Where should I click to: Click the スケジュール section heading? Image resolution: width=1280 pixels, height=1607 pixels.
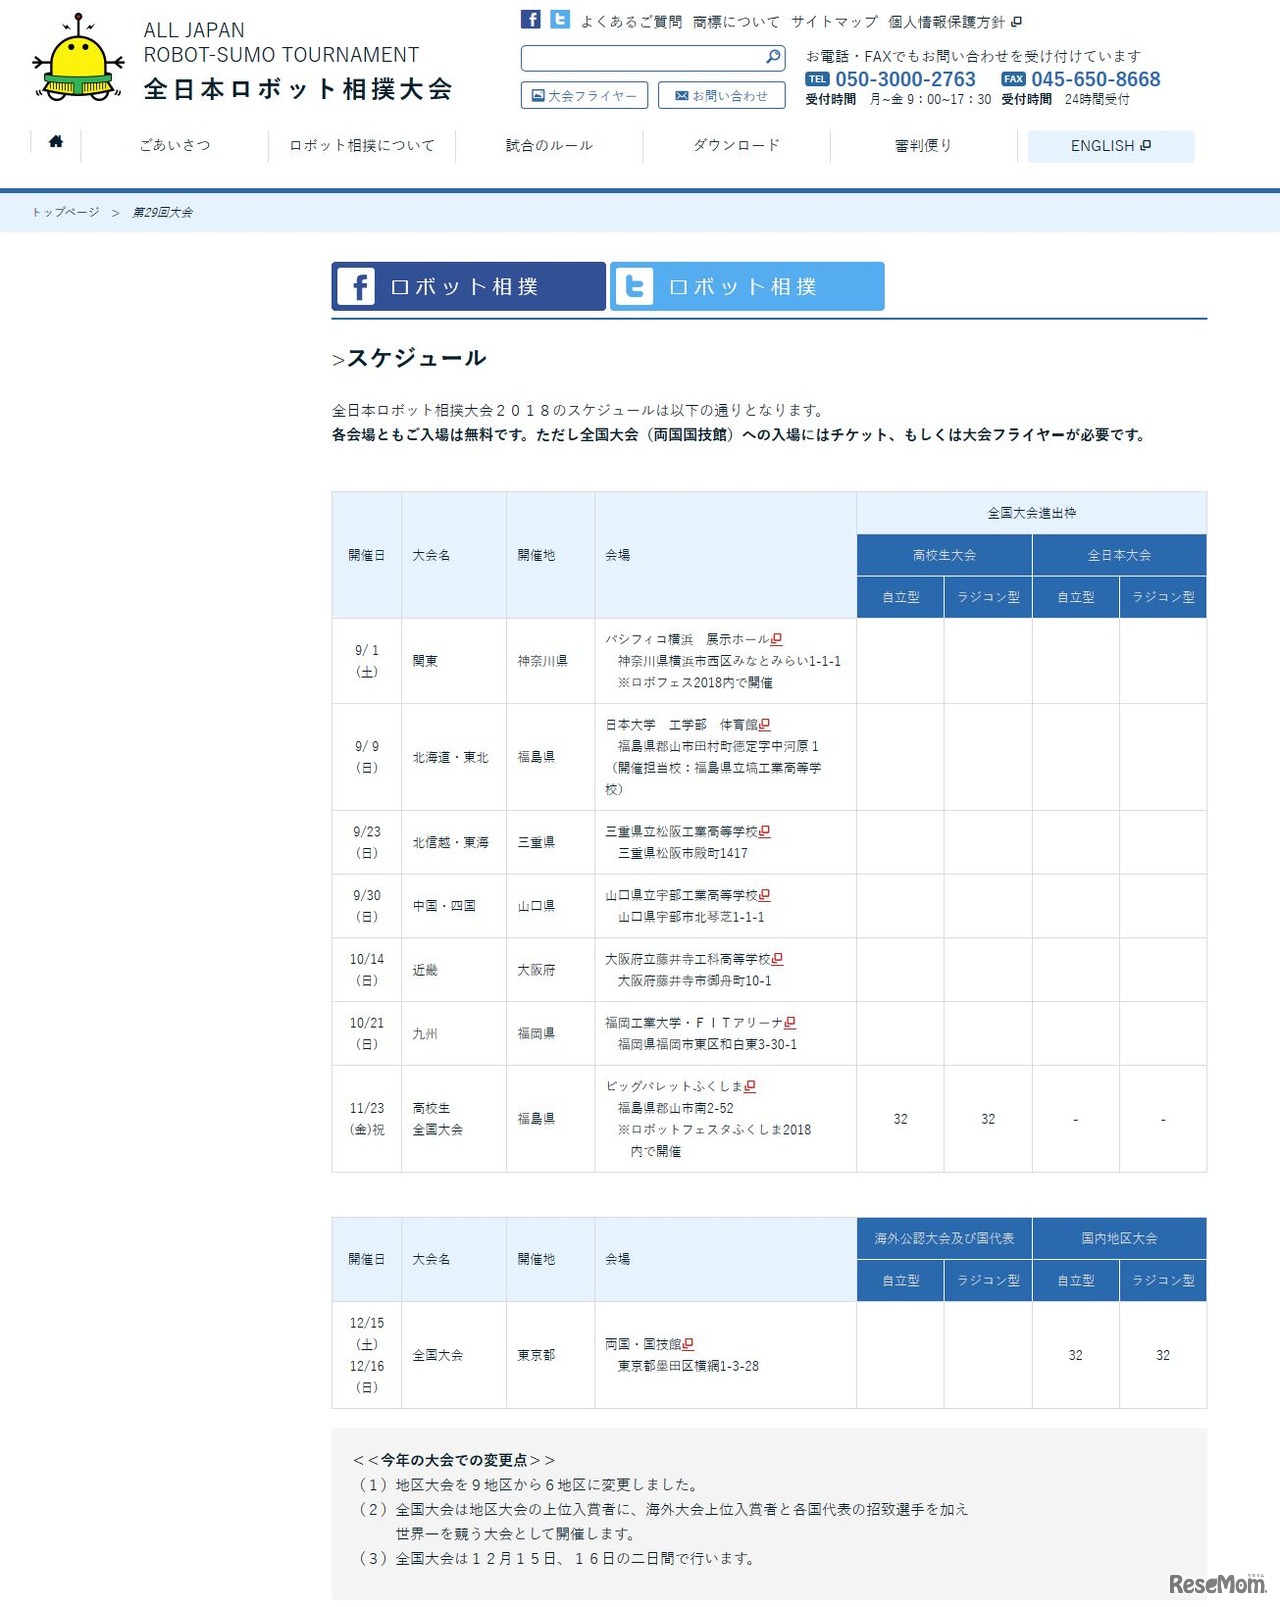pyautogui.click(x=416, y=358)
